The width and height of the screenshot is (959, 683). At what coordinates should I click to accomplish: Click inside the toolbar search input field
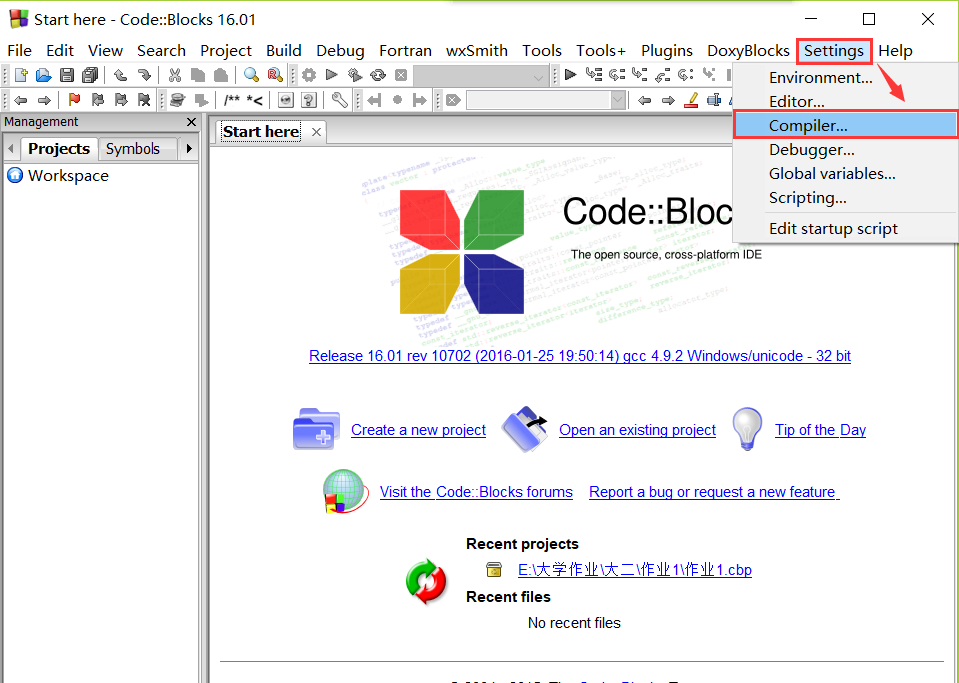pos(539,100)
